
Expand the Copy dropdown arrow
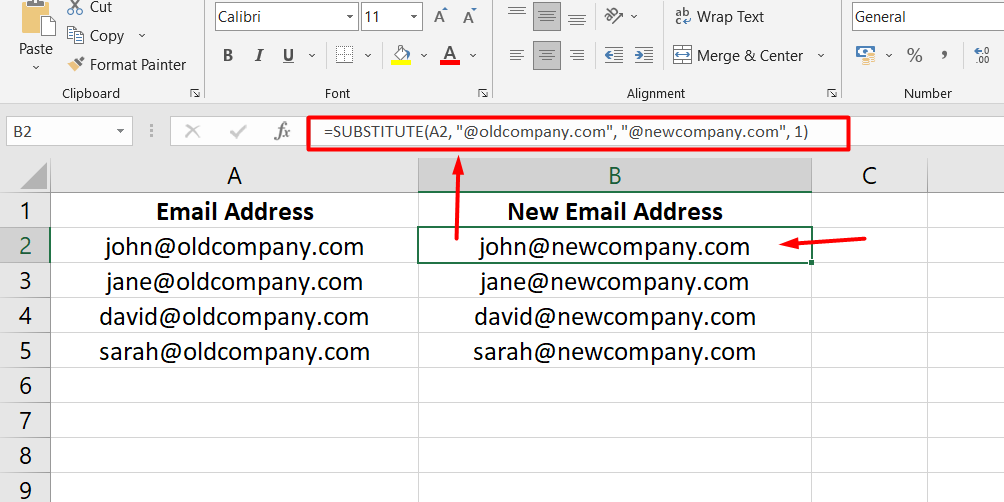[142, 36]
